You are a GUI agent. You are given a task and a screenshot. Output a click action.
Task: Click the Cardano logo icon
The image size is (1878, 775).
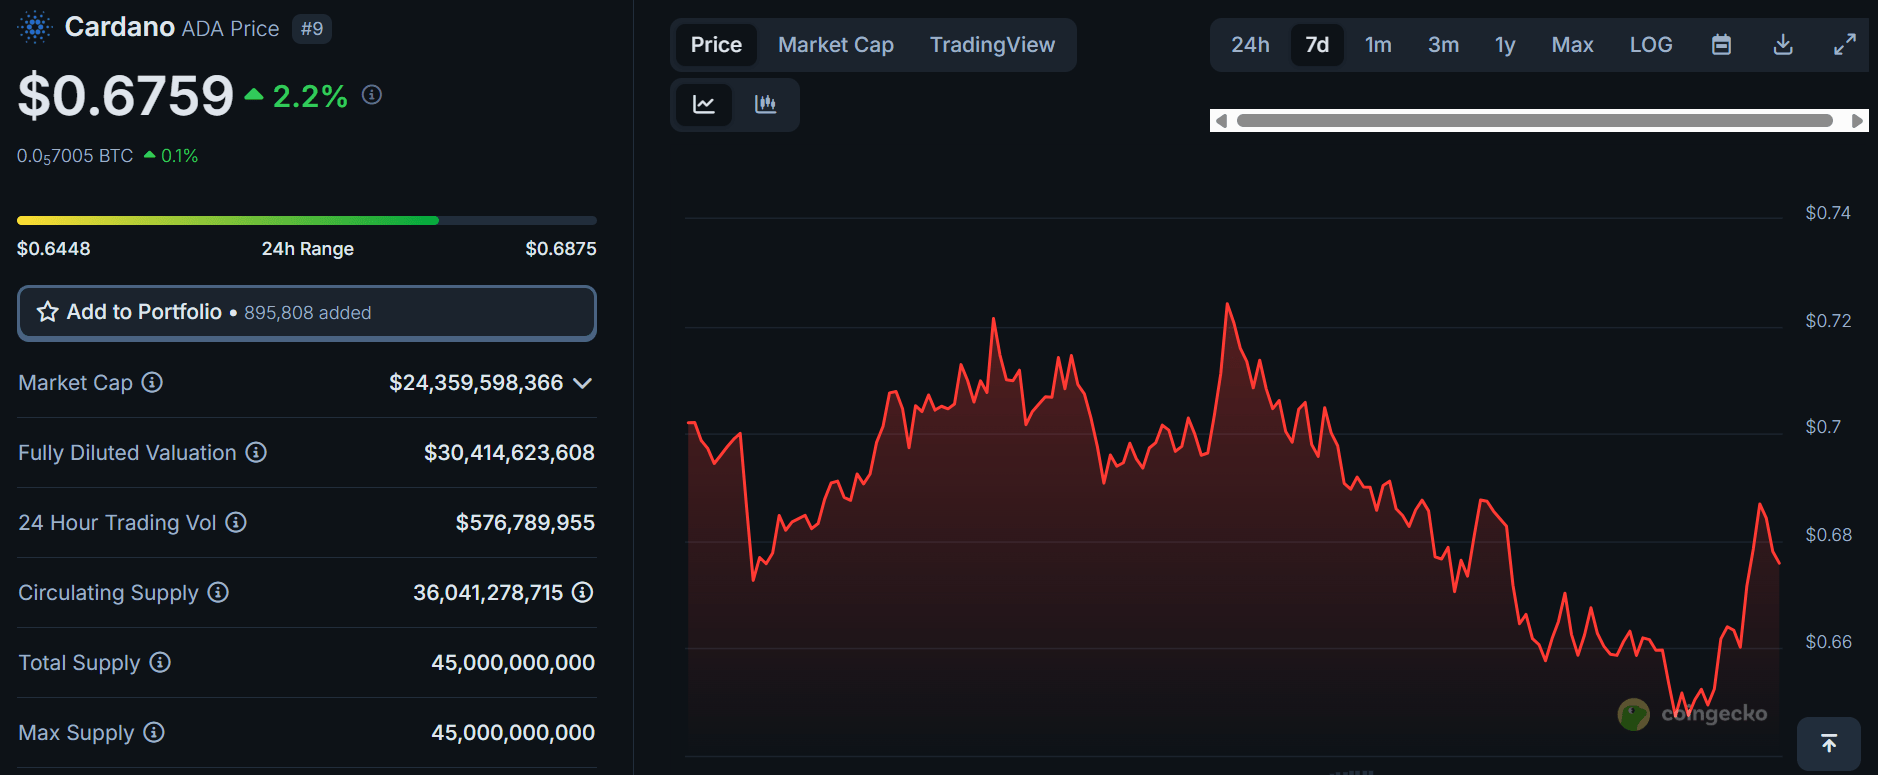(35, 27)
